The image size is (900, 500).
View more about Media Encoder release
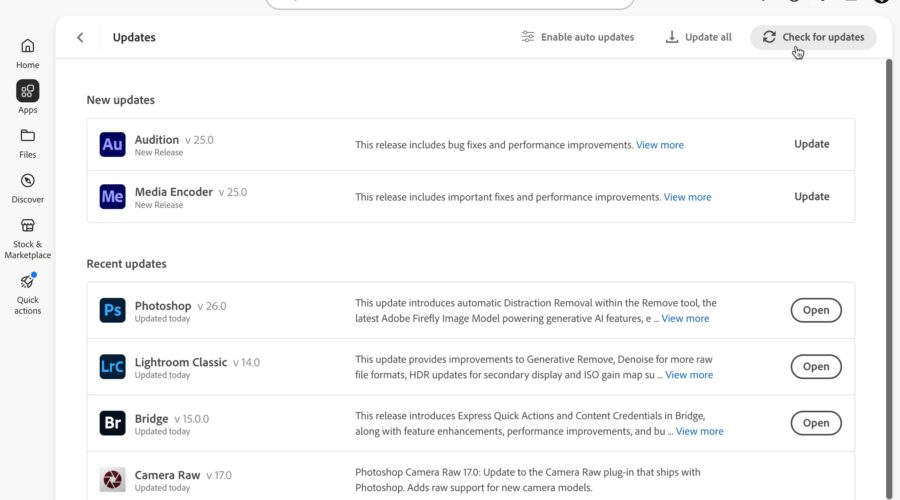pos(687,197)
